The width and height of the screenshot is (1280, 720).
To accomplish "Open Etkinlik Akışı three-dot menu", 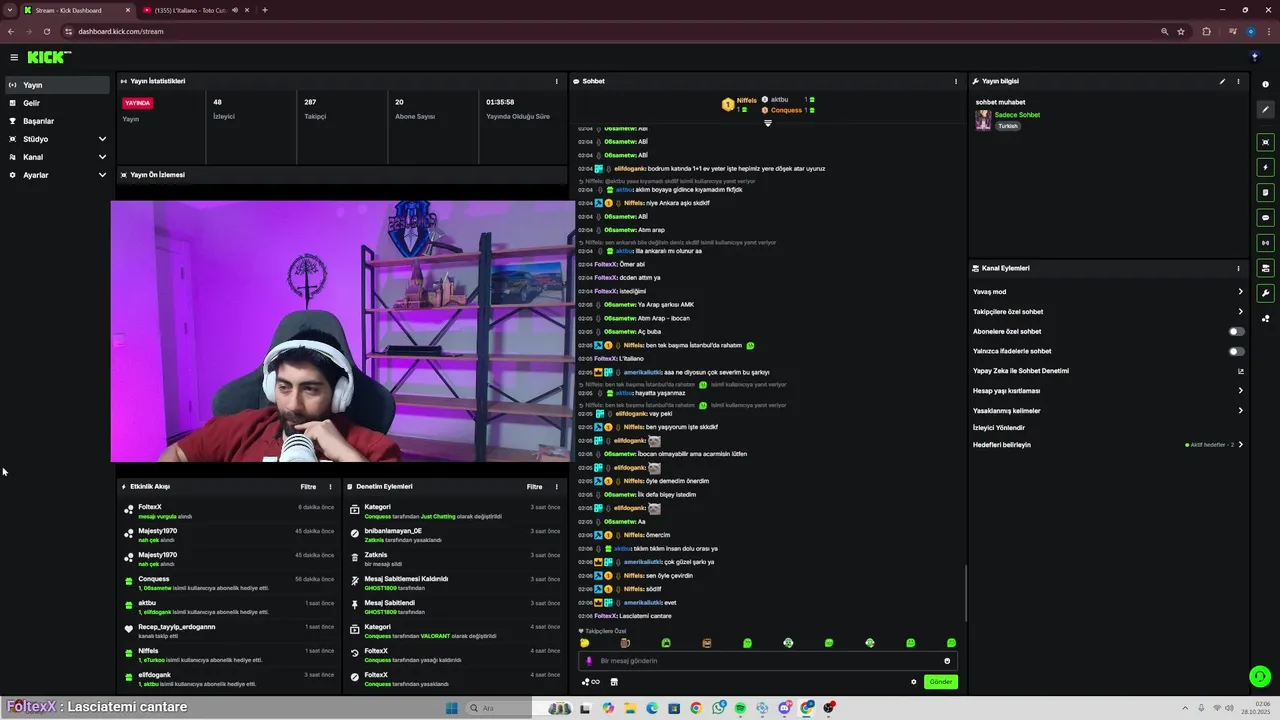I will pyautogui.click(x=330, y=487).
